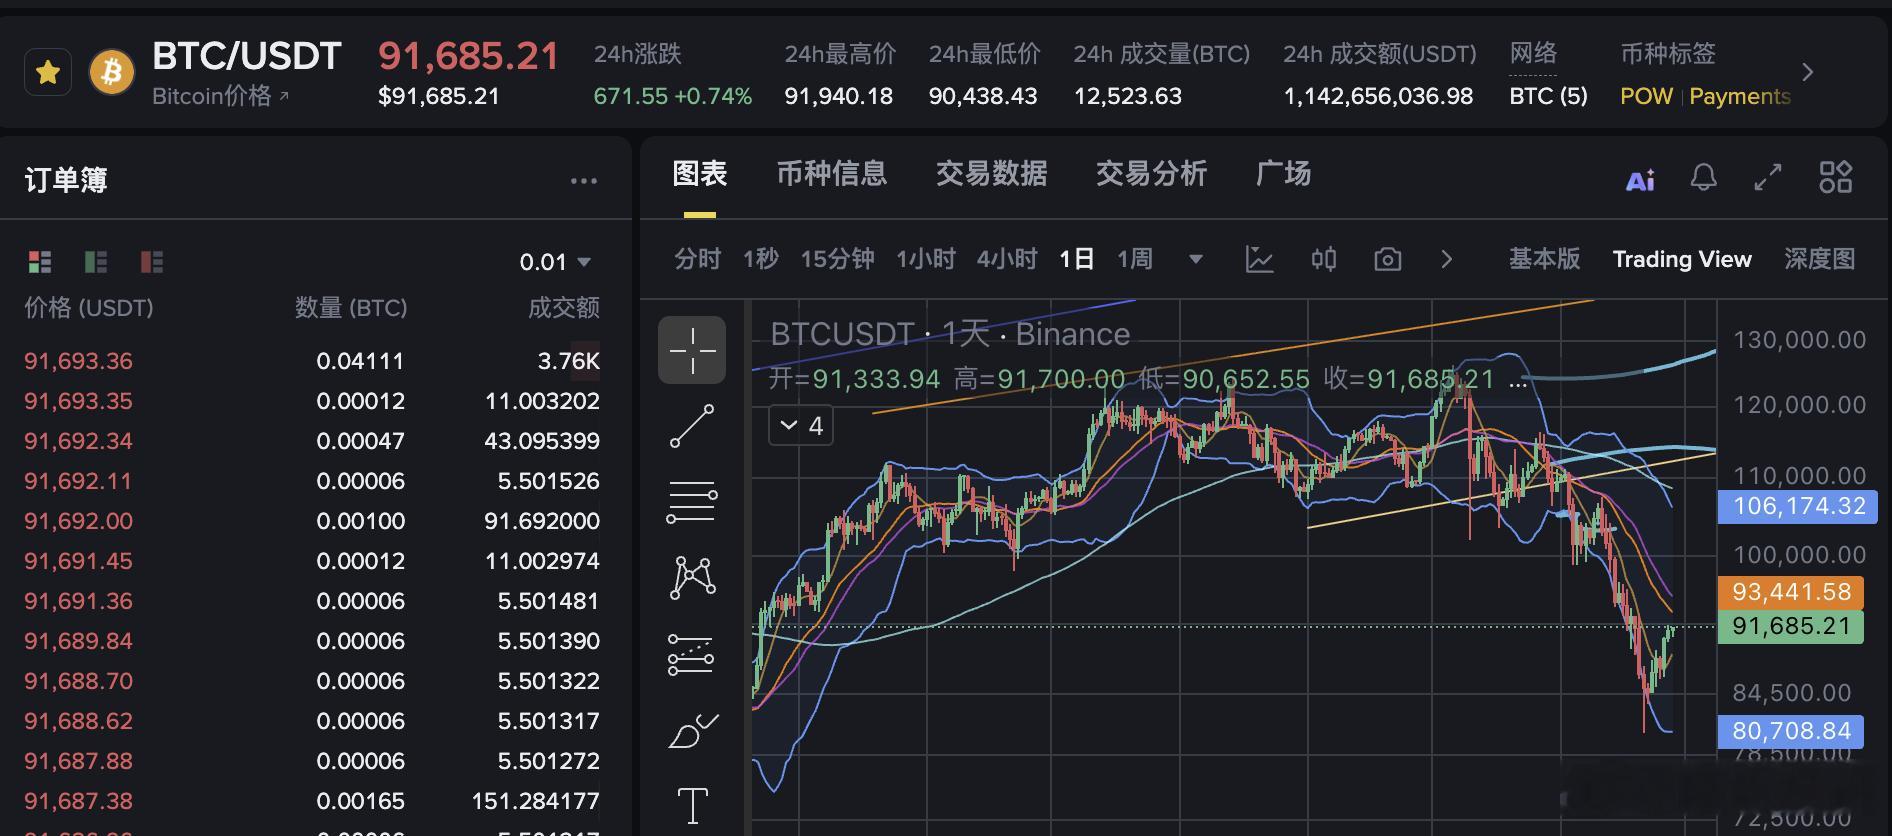Switch chart to Trading View
The image size is (1892, 836).
tap(1682, 259)
